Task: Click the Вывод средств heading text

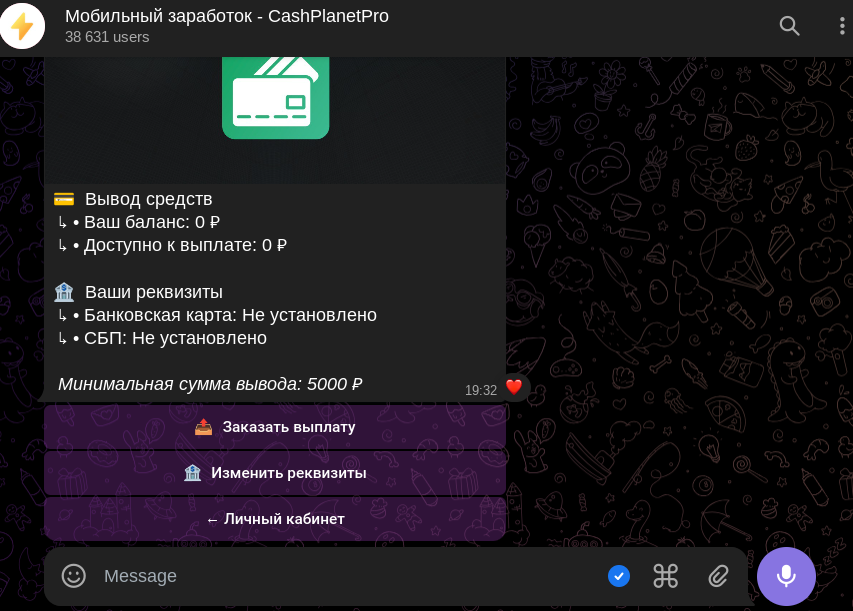Action: [149, 199]
